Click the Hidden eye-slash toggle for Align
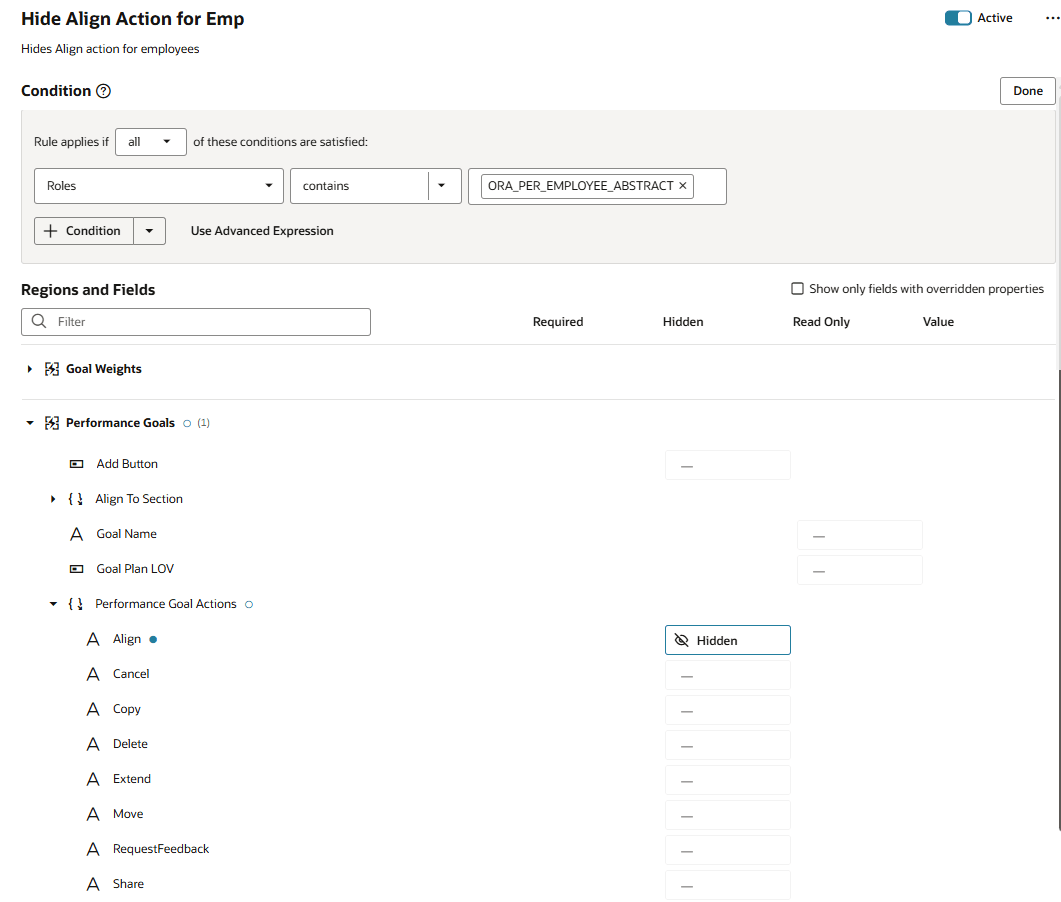Screen dimensions: 1061x902 tap(728, 639)
